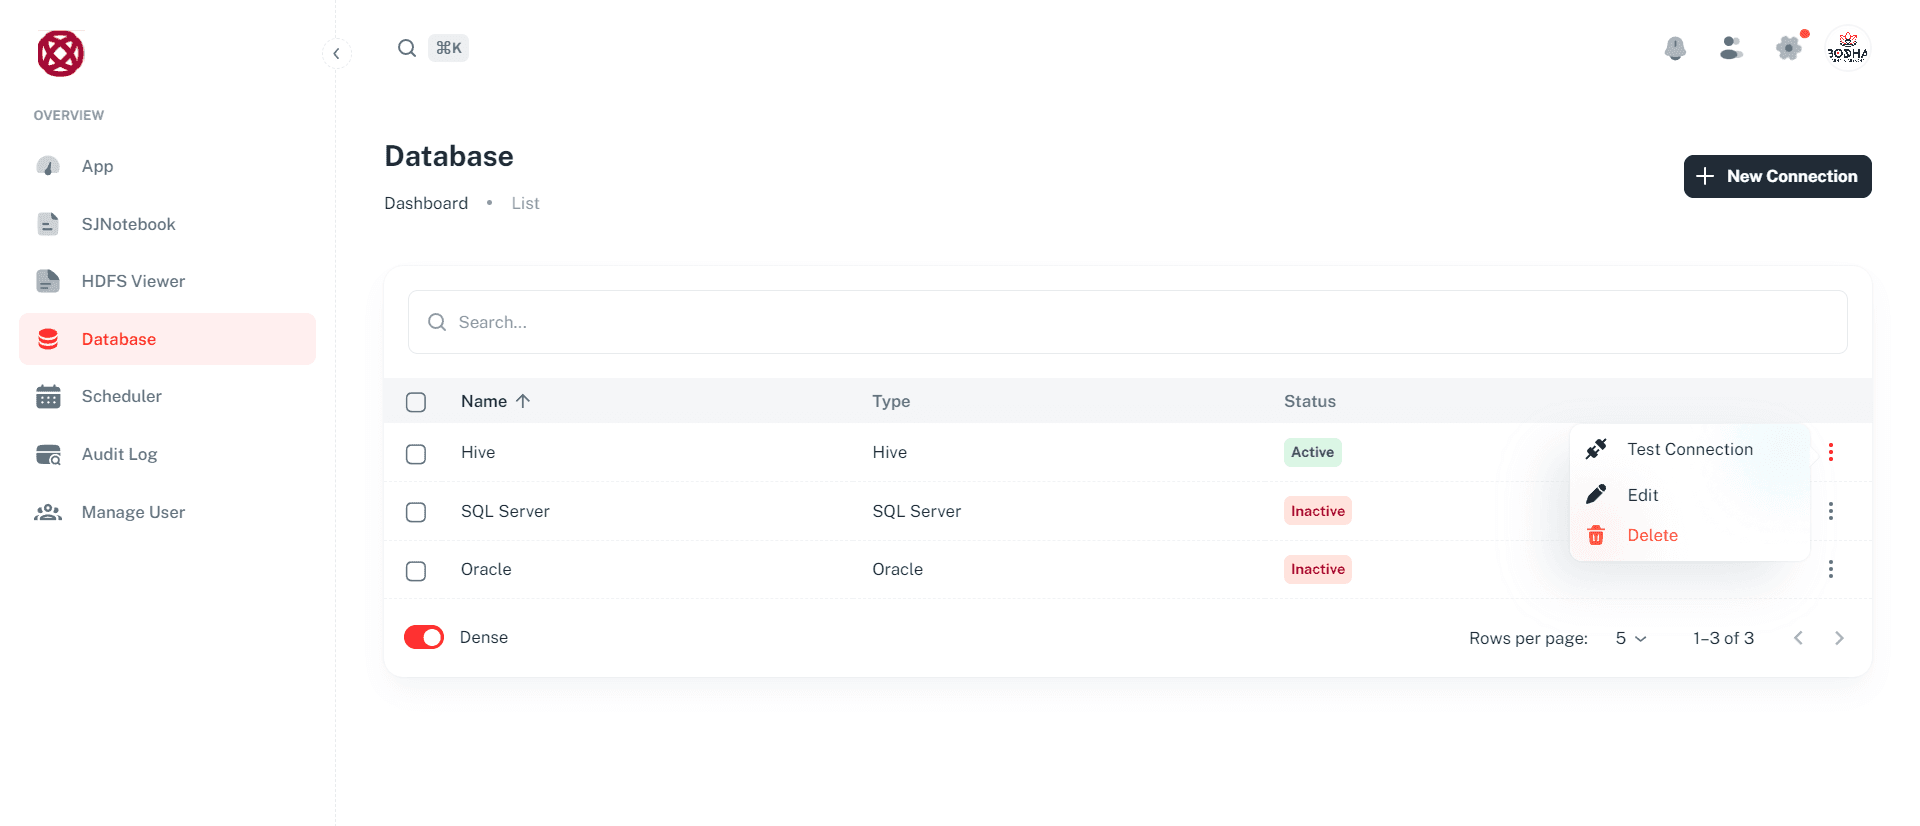Select Database in sidebar
This screenshot has width=1920, height=826.
(167, 339)
